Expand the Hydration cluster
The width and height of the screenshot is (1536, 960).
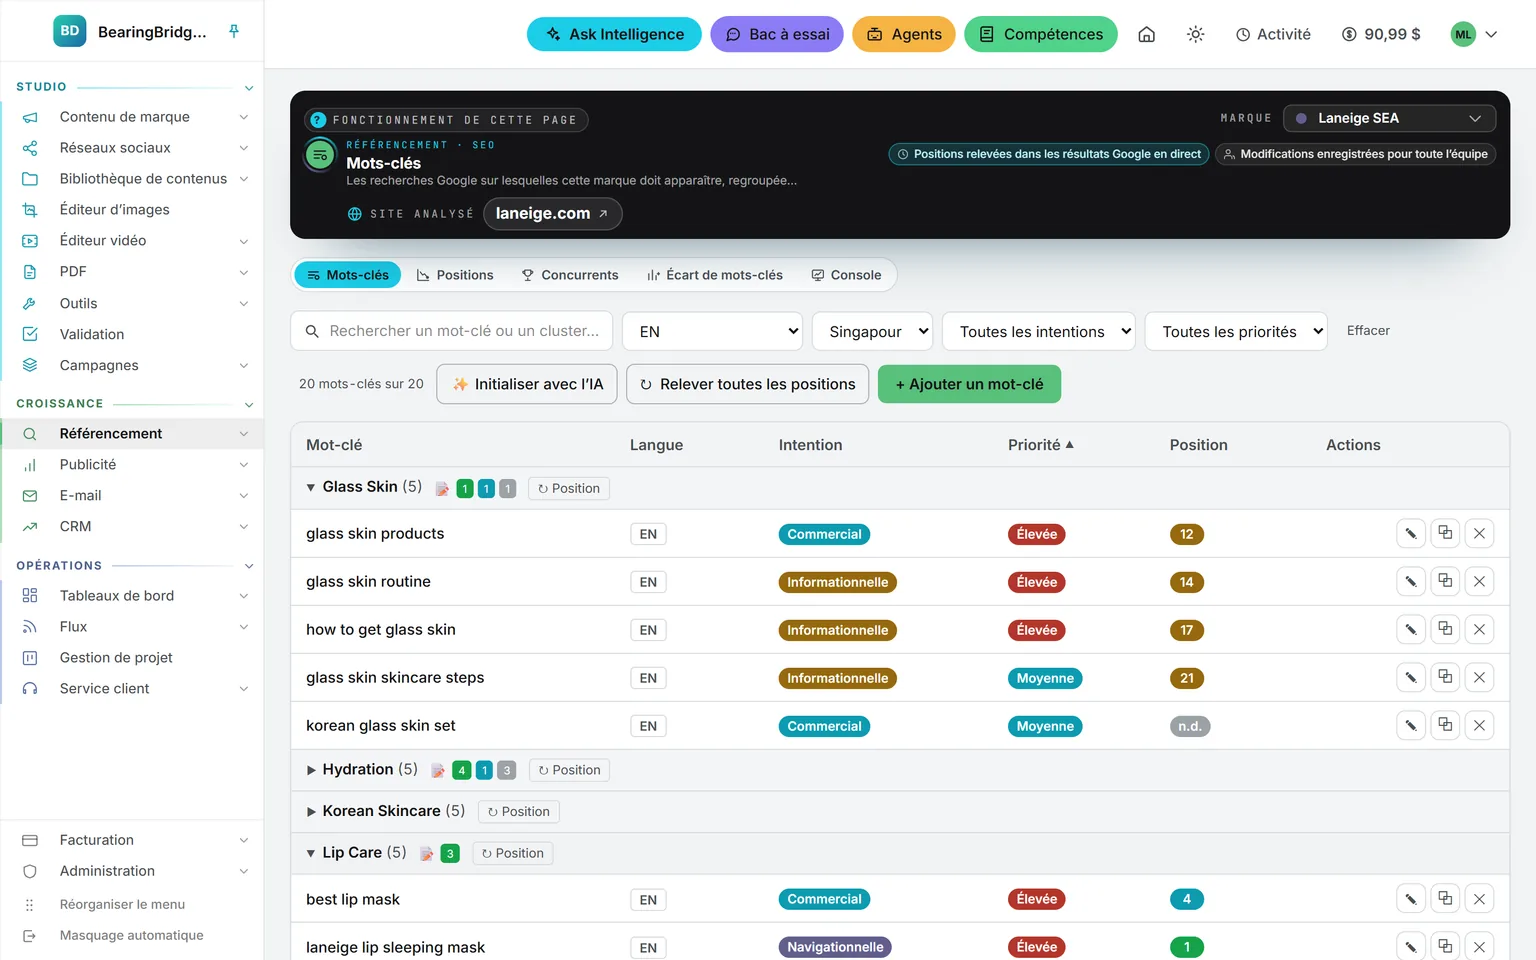pos(311,770)
